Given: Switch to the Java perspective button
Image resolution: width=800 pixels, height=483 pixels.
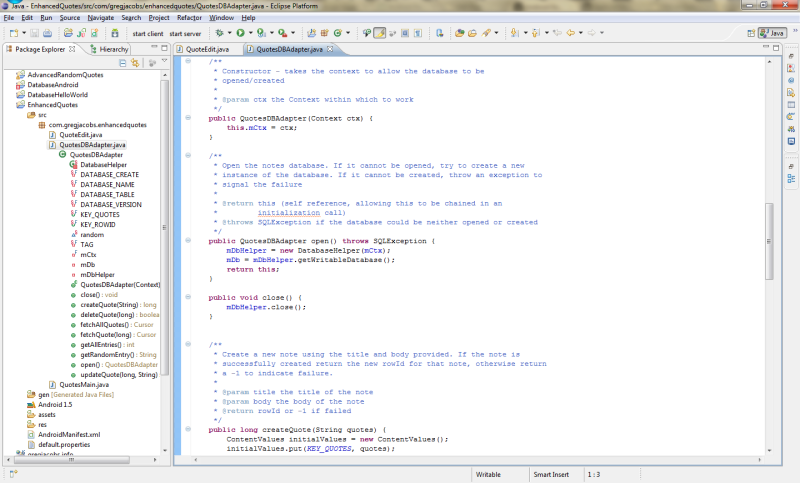Looking at the screenshot, I should point(772,33).
